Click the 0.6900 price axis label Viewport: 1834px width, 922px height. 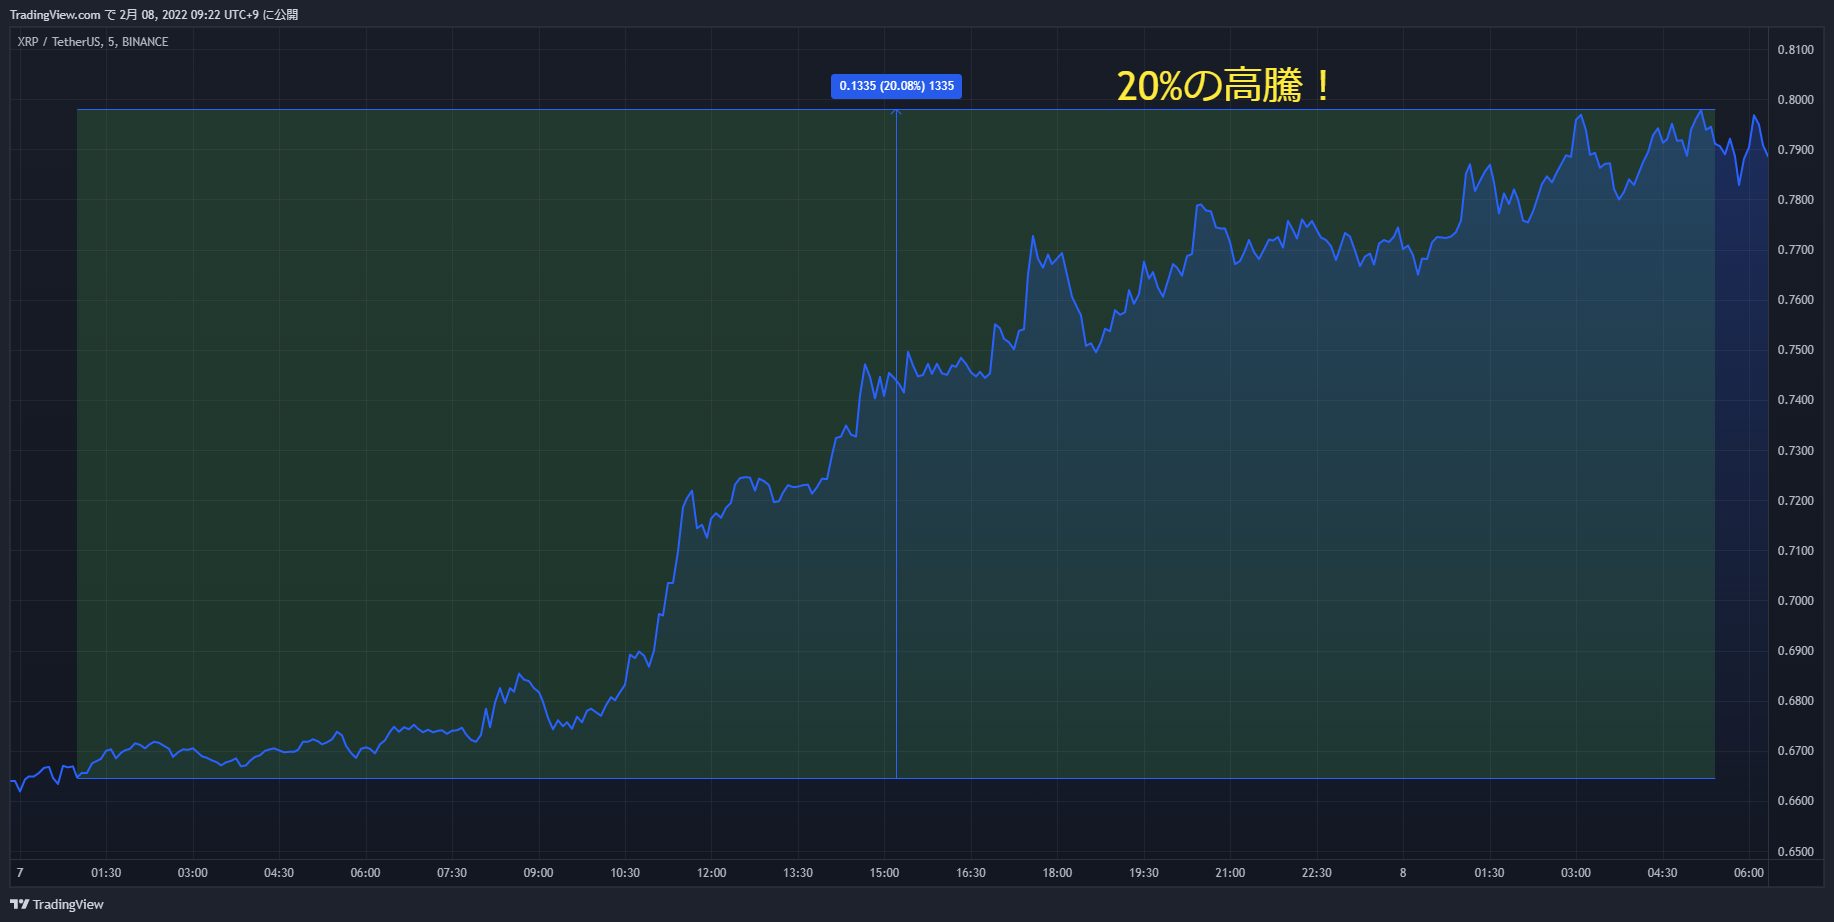(1795, 651)
